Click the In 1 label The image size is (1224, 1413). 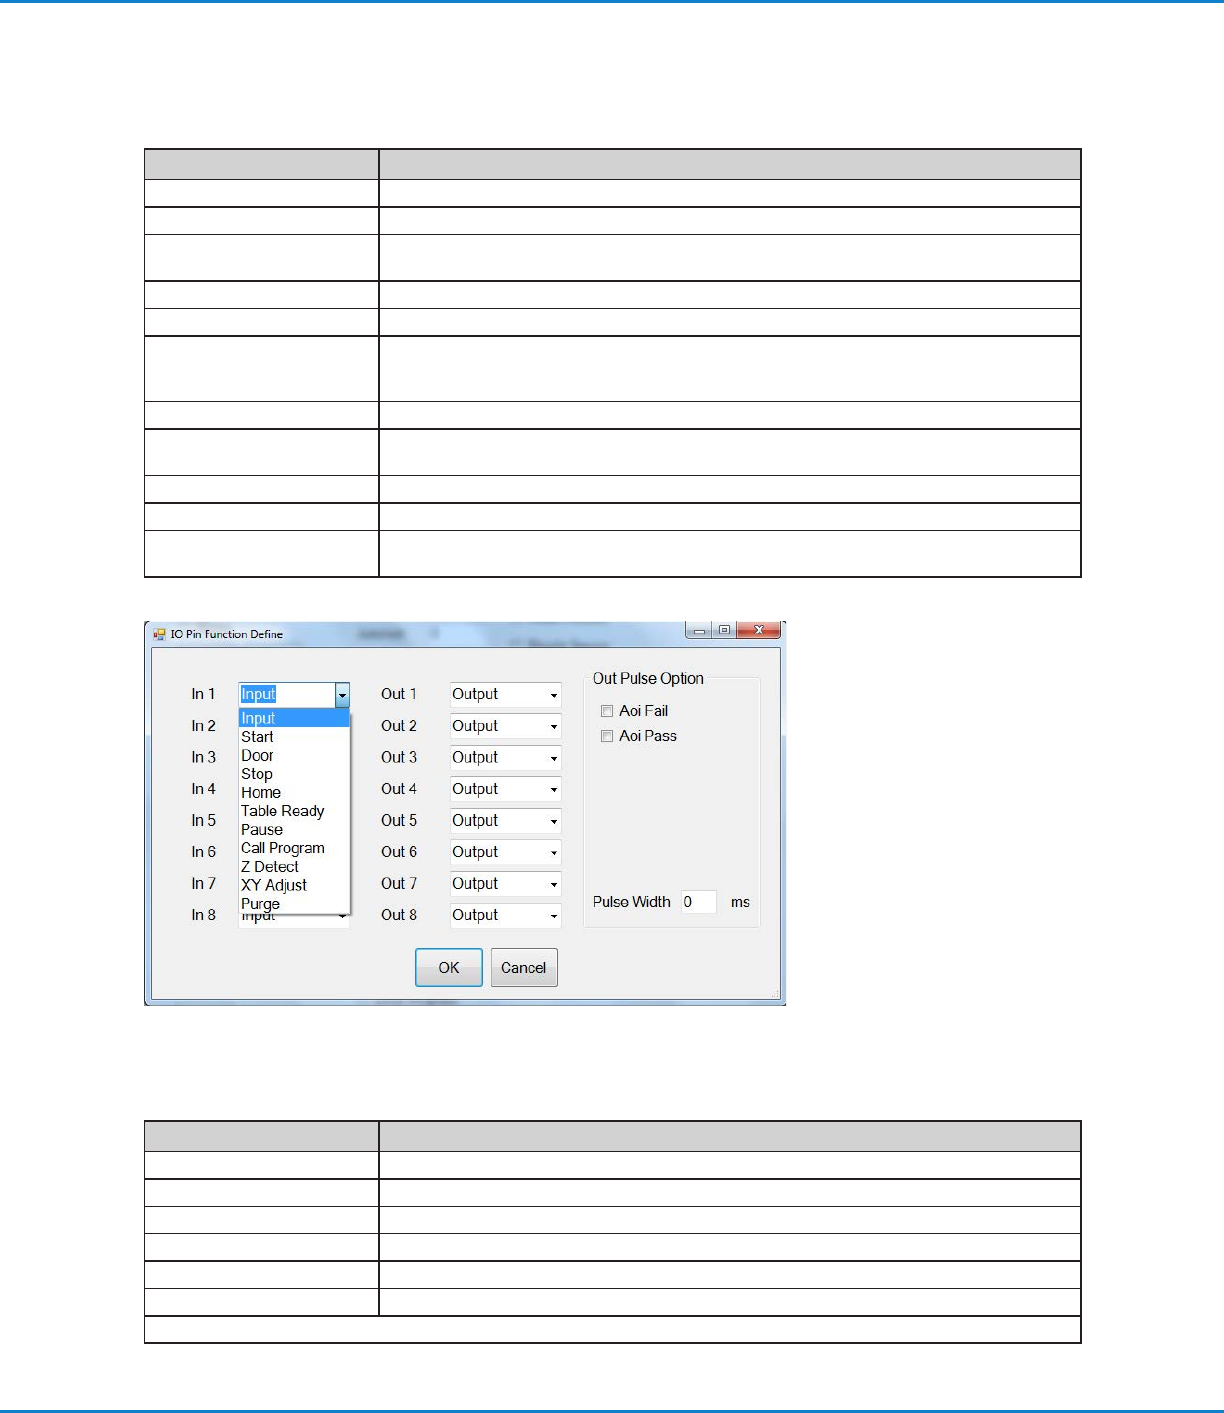pos(203,694)
